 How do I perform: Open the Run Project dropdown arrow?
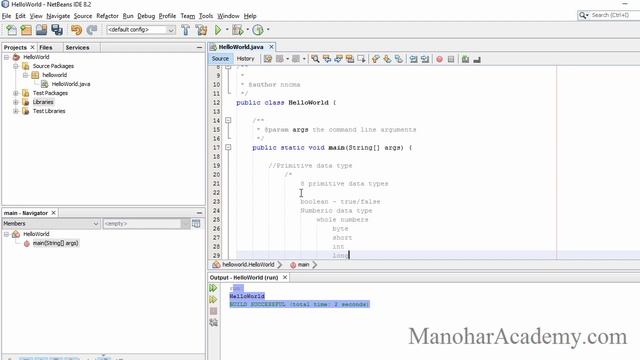point(227,29)
